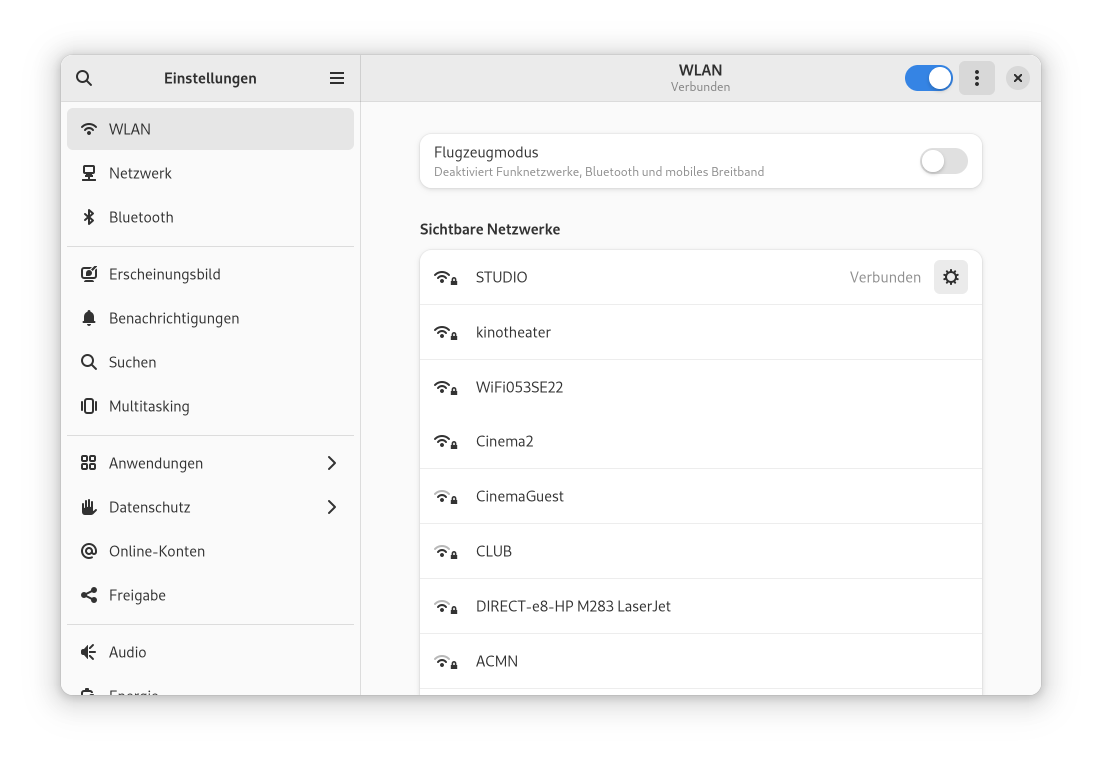Turn off the WLAN switch in header
Image resolution: width=1102 pixels, height=762 pixels.
(x=929, y=78)
